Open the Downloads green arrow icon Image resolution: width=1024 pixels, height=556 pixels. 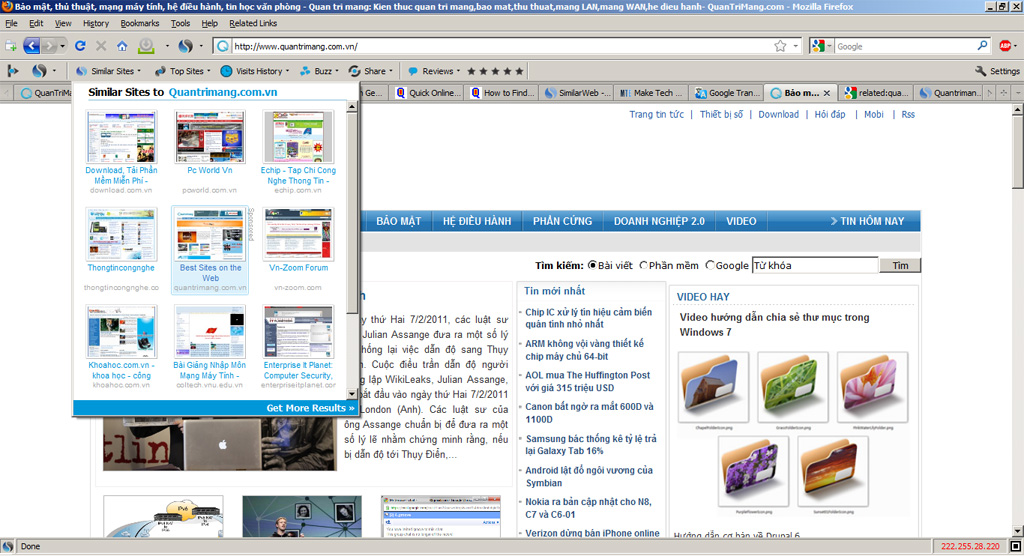[146, 46]
